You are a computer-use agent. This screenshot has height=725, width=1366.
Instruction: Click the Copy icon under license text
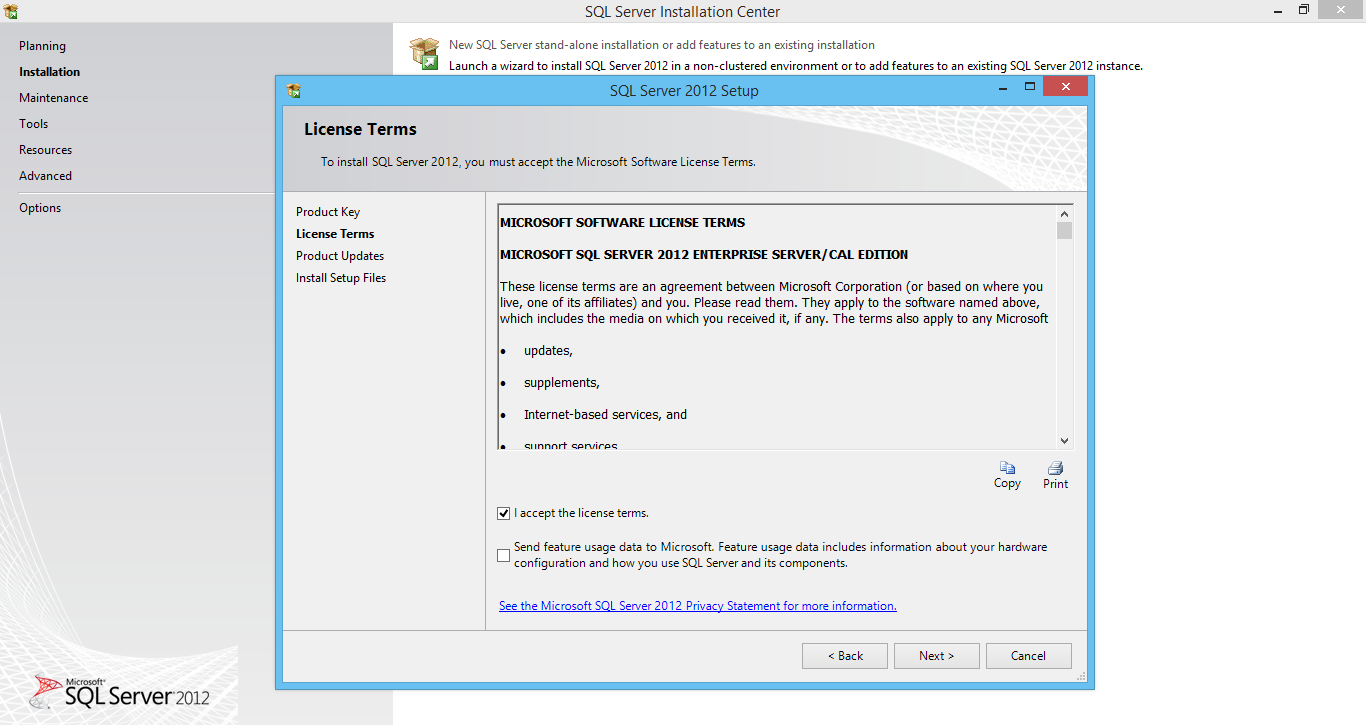point(1007,468)
